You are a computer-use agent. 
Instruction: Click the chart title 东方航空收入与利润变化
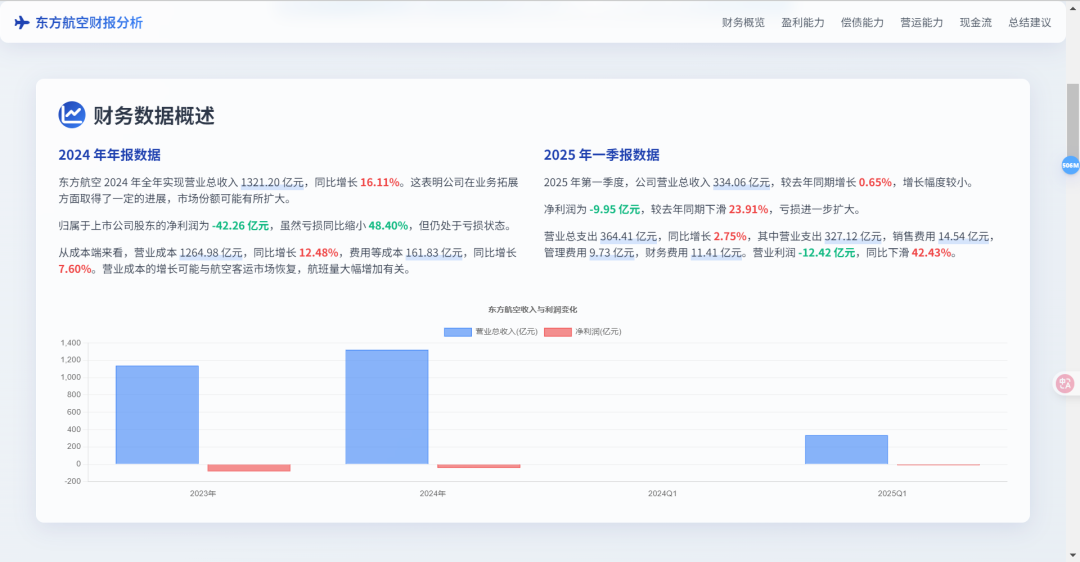pos(532,310)
